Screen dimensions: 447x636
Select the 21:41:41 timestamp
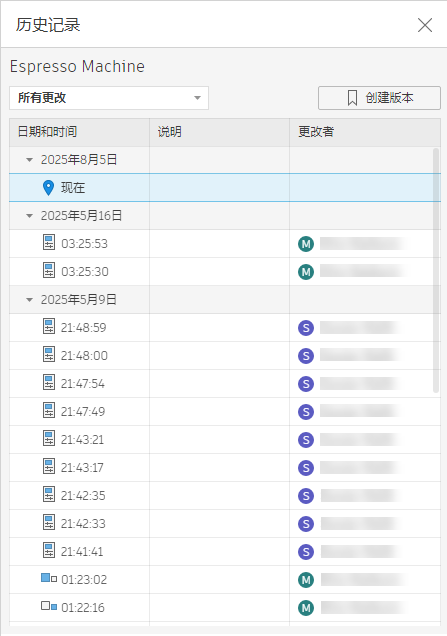point(82,552)
